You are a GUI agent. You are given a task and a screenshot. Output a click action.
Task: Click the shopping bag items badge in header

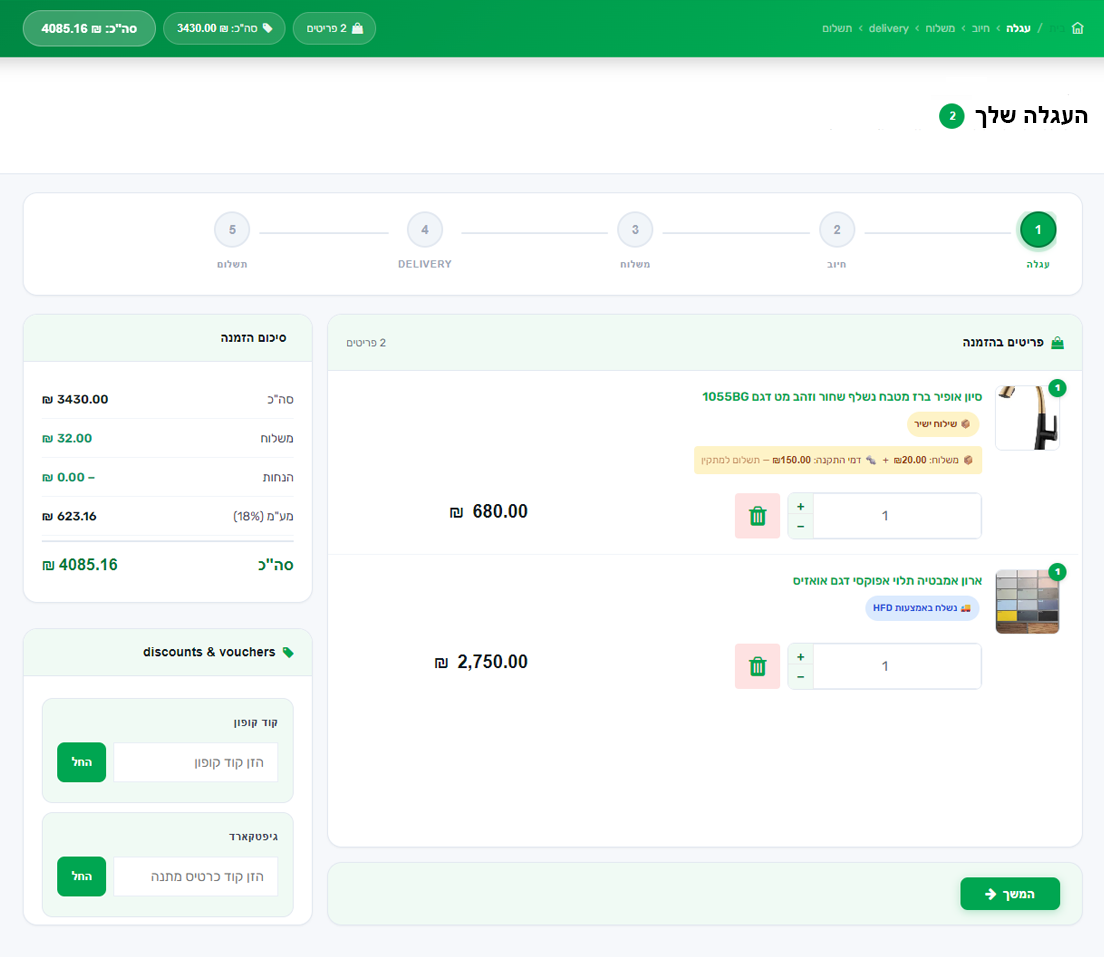(x=334, y=28)
